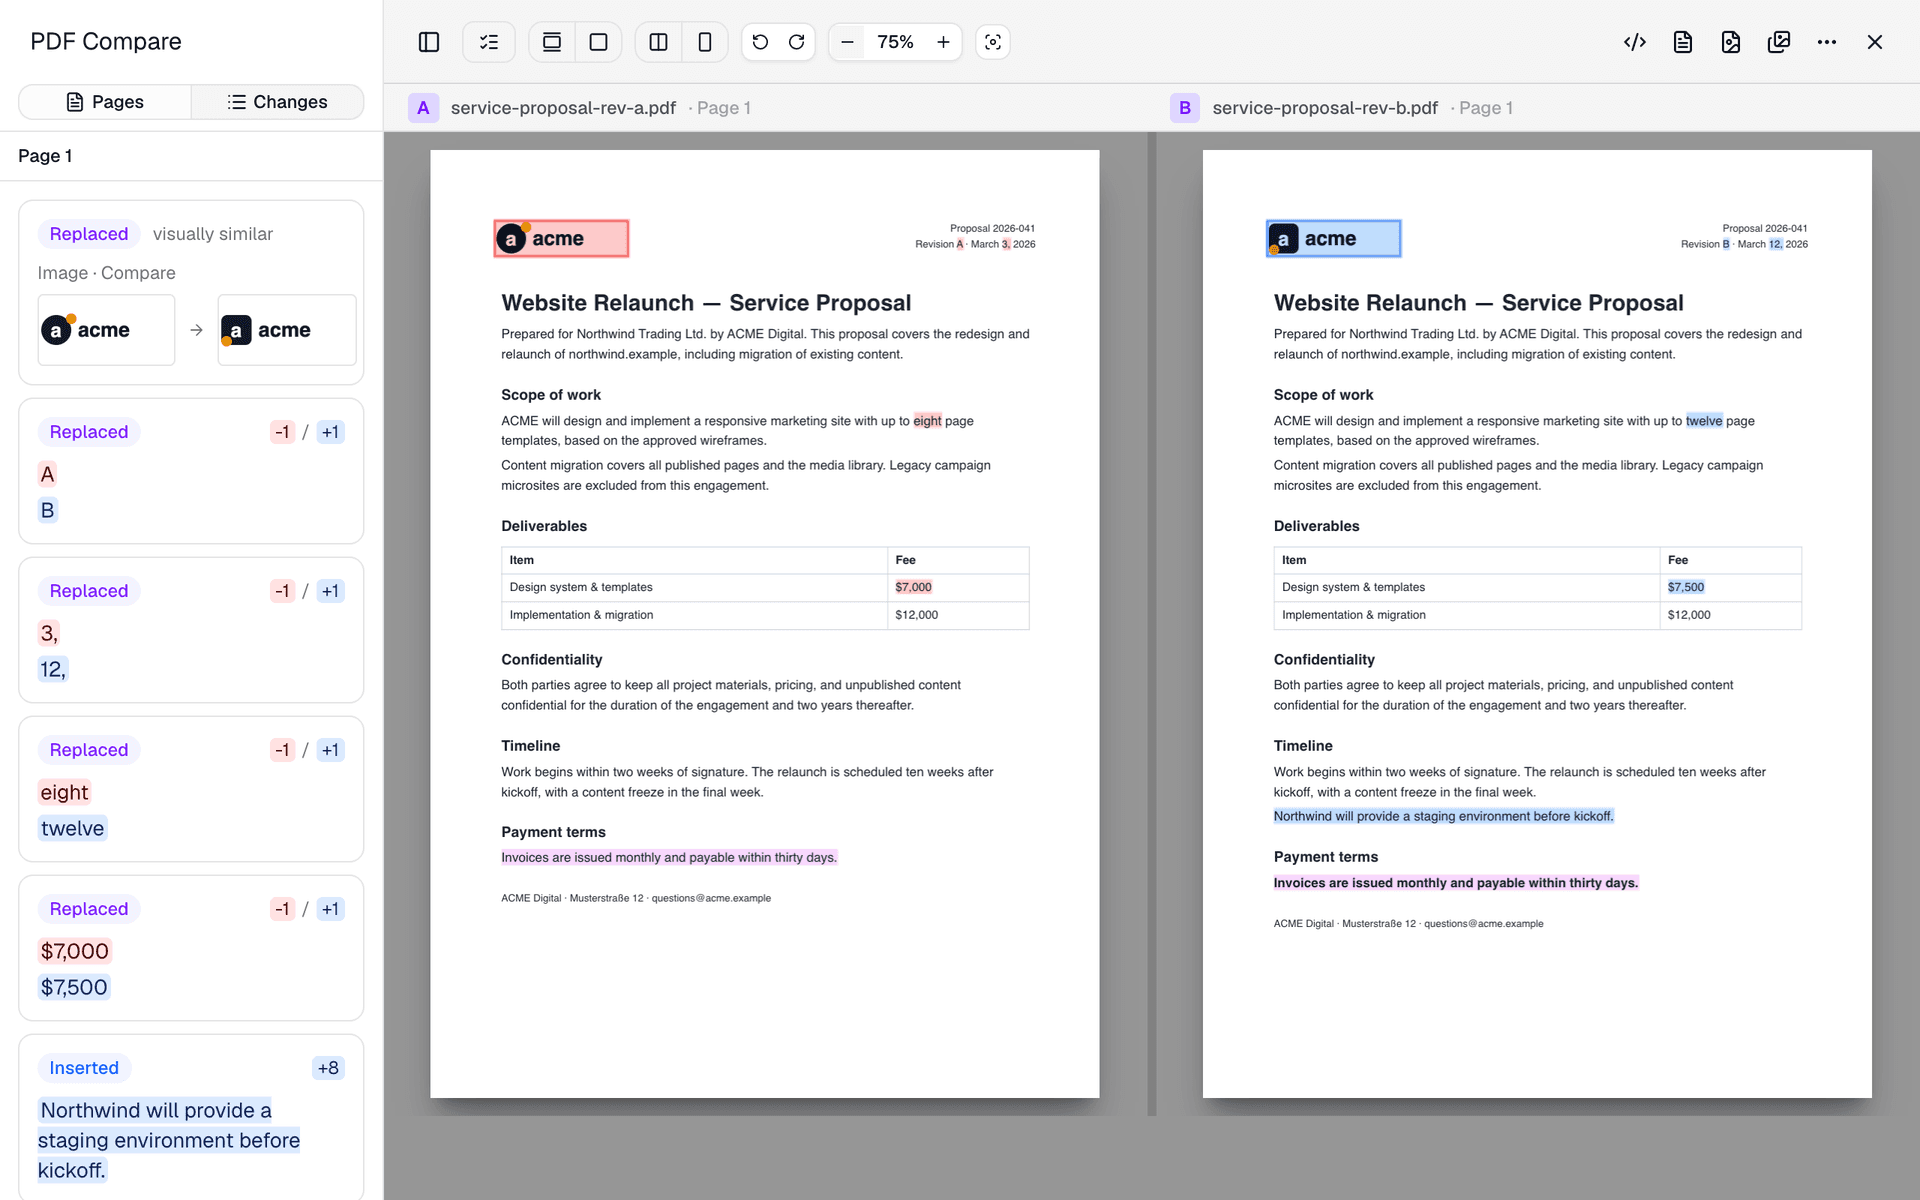Close the PDF Compare viewer

[x=1875, y=42]
